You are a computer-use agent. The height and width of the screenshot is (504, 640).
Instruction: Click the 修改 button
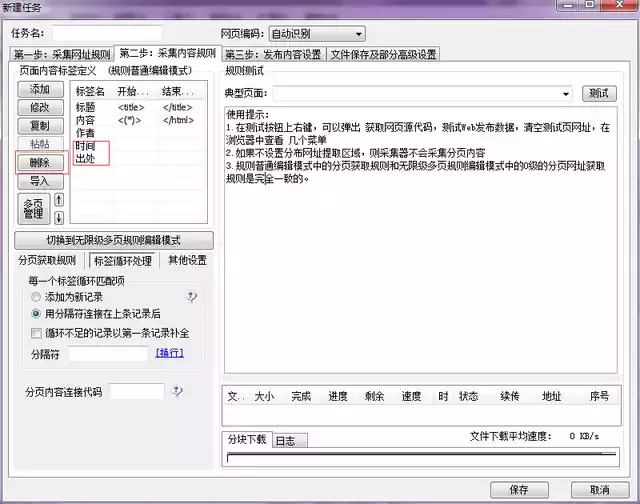point(40,108)
